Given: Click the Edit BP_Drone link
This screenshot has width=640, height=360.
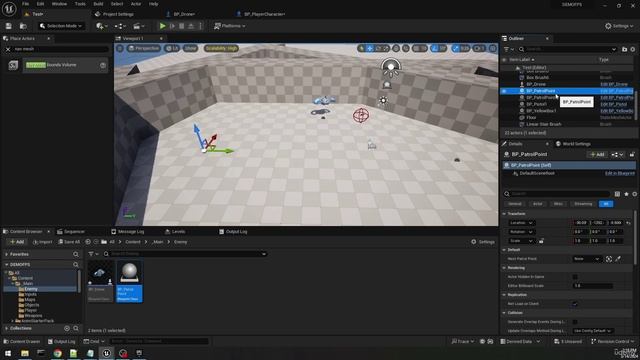Looking at the screenshot, I should point(614,84).
